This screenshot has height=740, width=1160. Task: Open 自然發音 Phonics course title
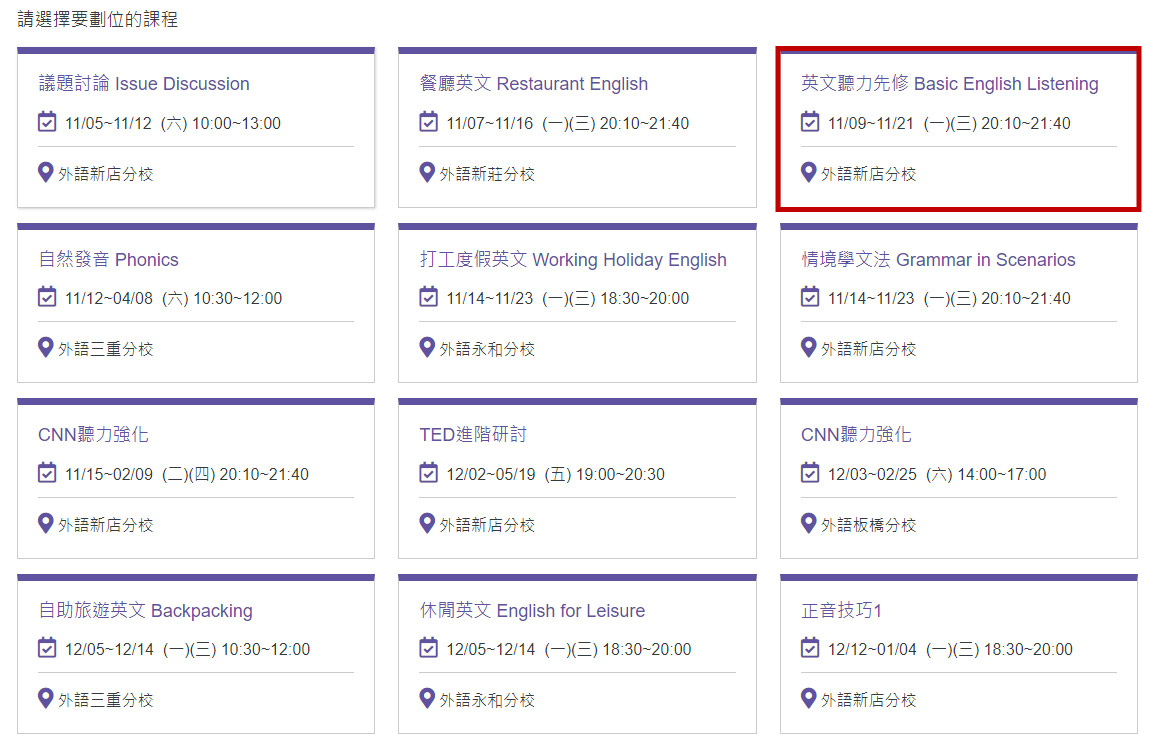pos(108,260)
